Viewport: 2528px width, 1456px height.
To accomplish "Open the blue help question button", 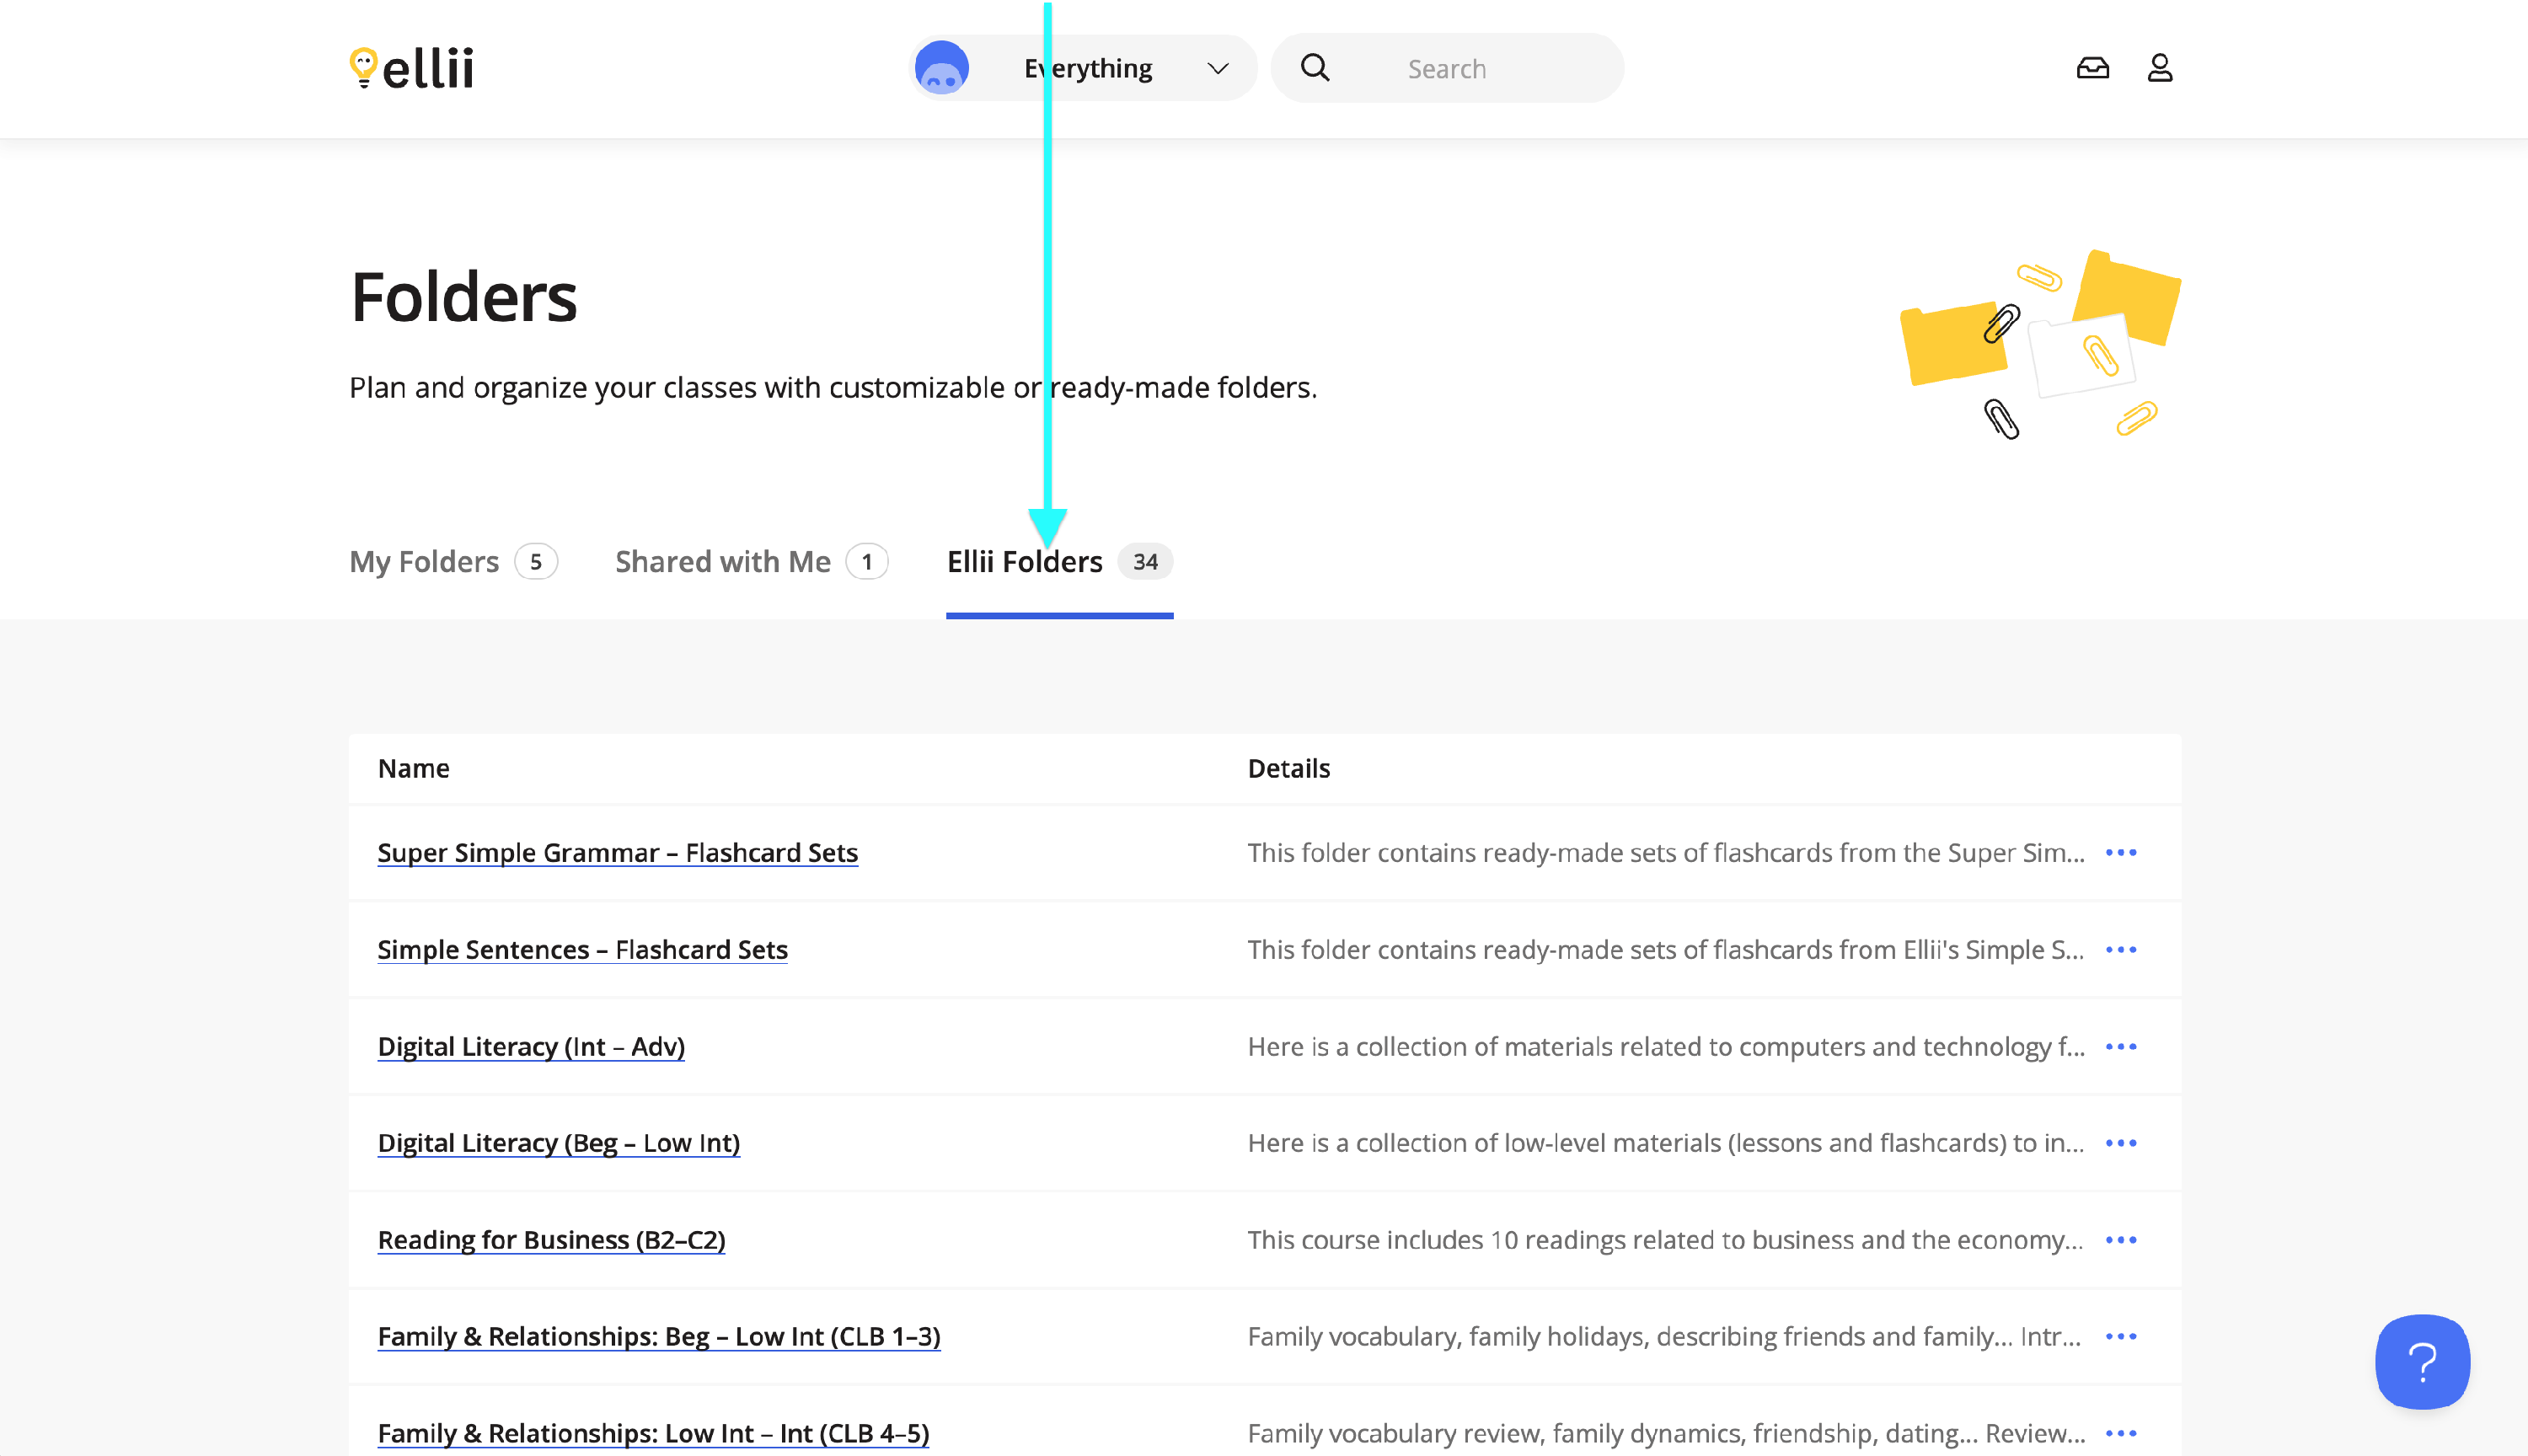I will click(x=2421, y=1361).
